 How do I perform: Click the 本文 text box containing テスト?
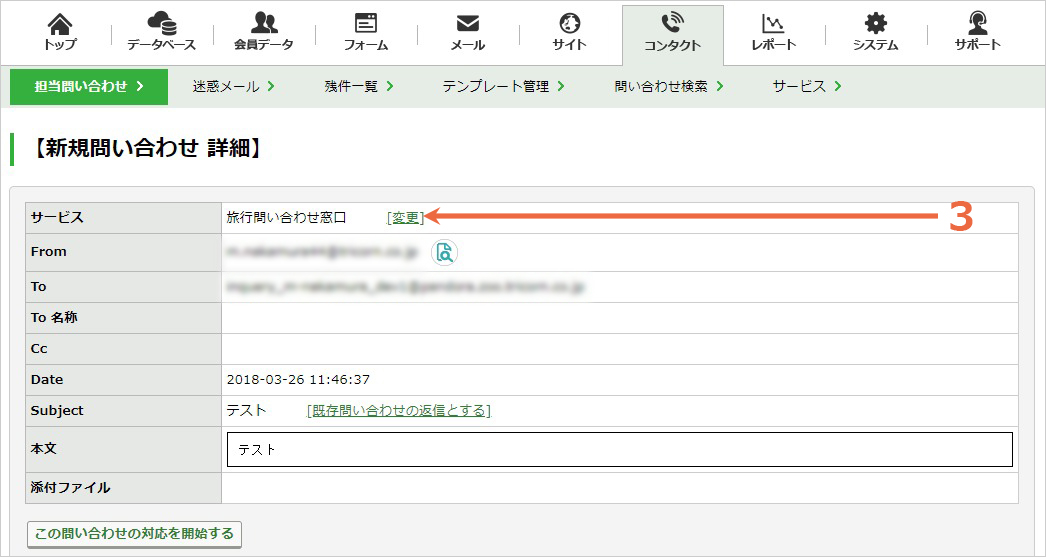[x=620, y=450]
